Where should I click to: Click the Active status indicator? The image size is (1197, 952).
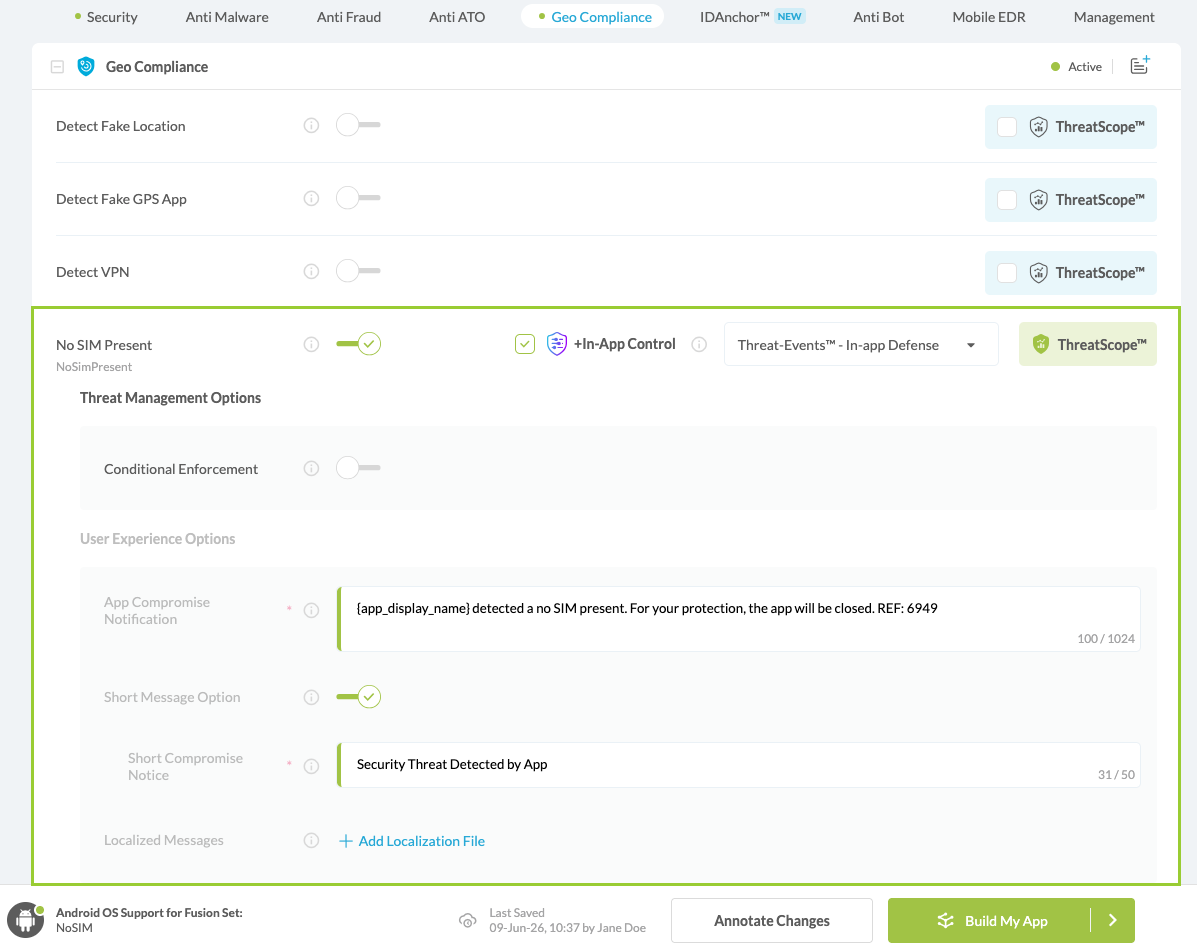click(x=1076, y=66)
